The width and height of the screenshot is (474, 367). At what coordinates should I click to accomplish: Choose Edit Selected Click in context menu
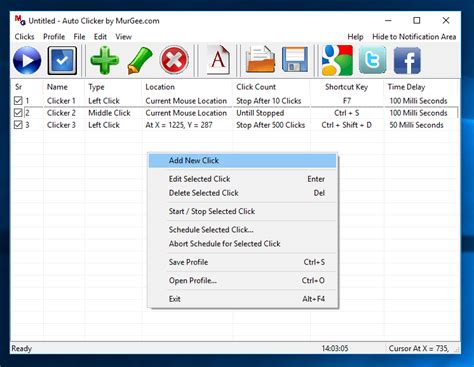click(243, 179)
